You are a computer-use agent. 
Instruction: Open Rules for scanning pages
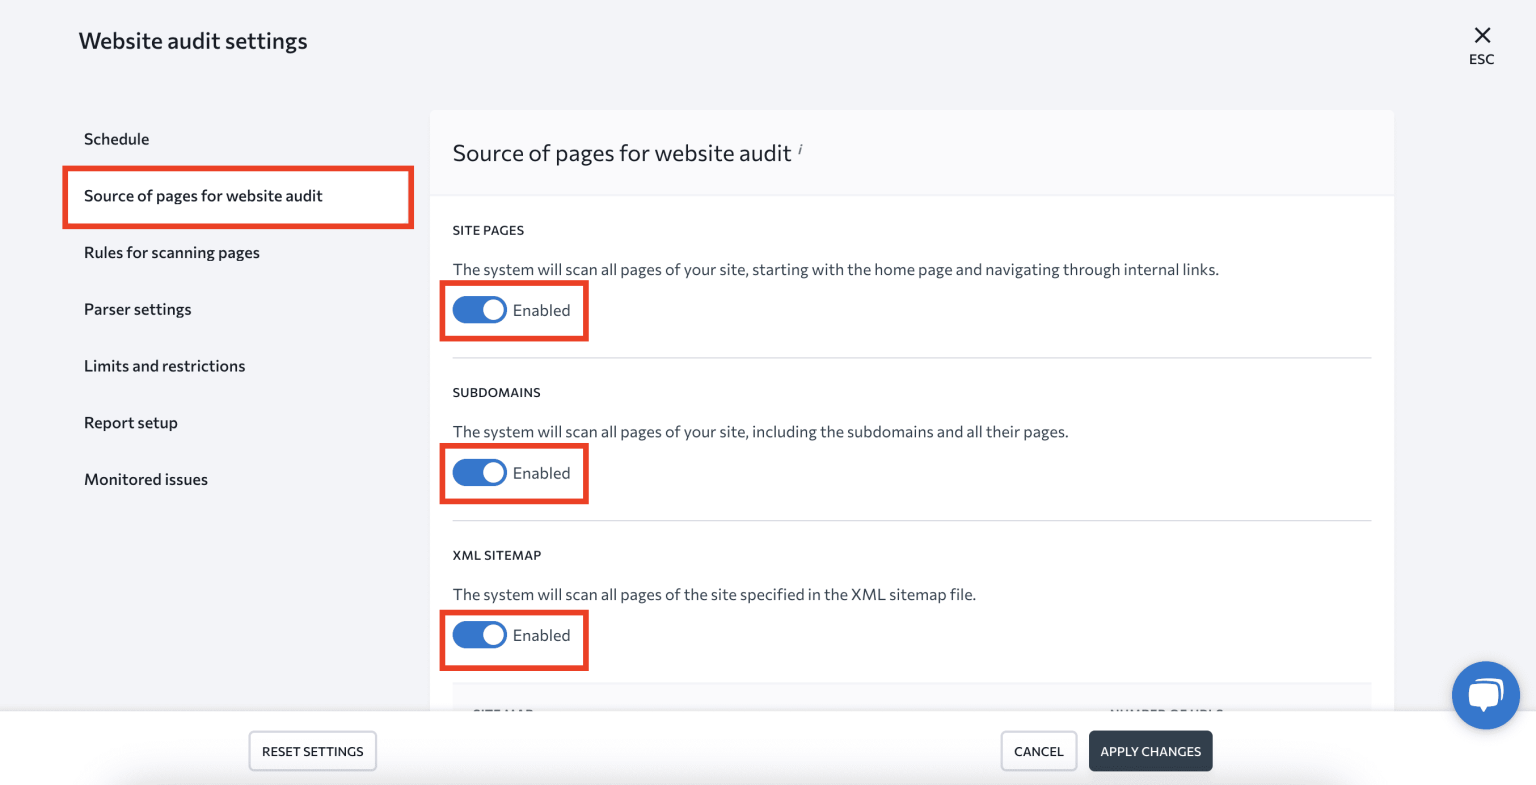click(171, 252)
